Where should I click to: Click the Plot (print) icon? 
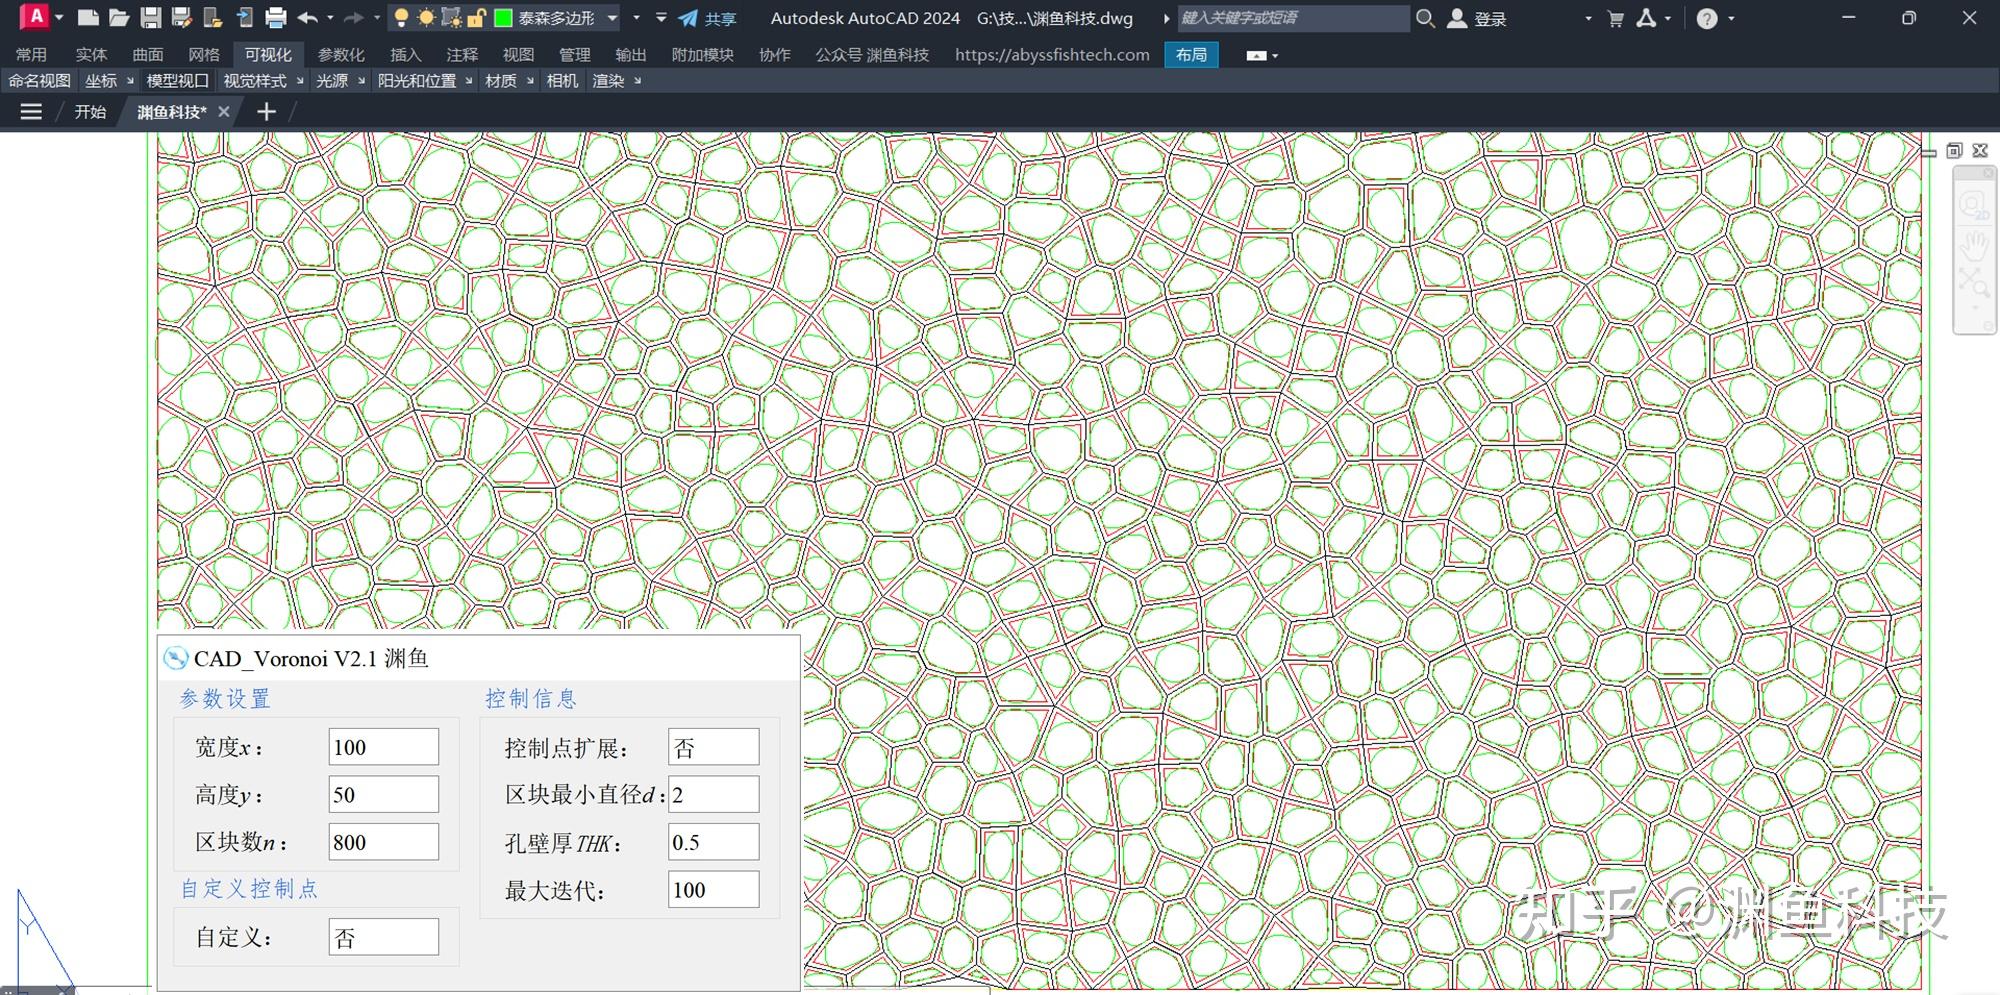(x=272, y=18)
